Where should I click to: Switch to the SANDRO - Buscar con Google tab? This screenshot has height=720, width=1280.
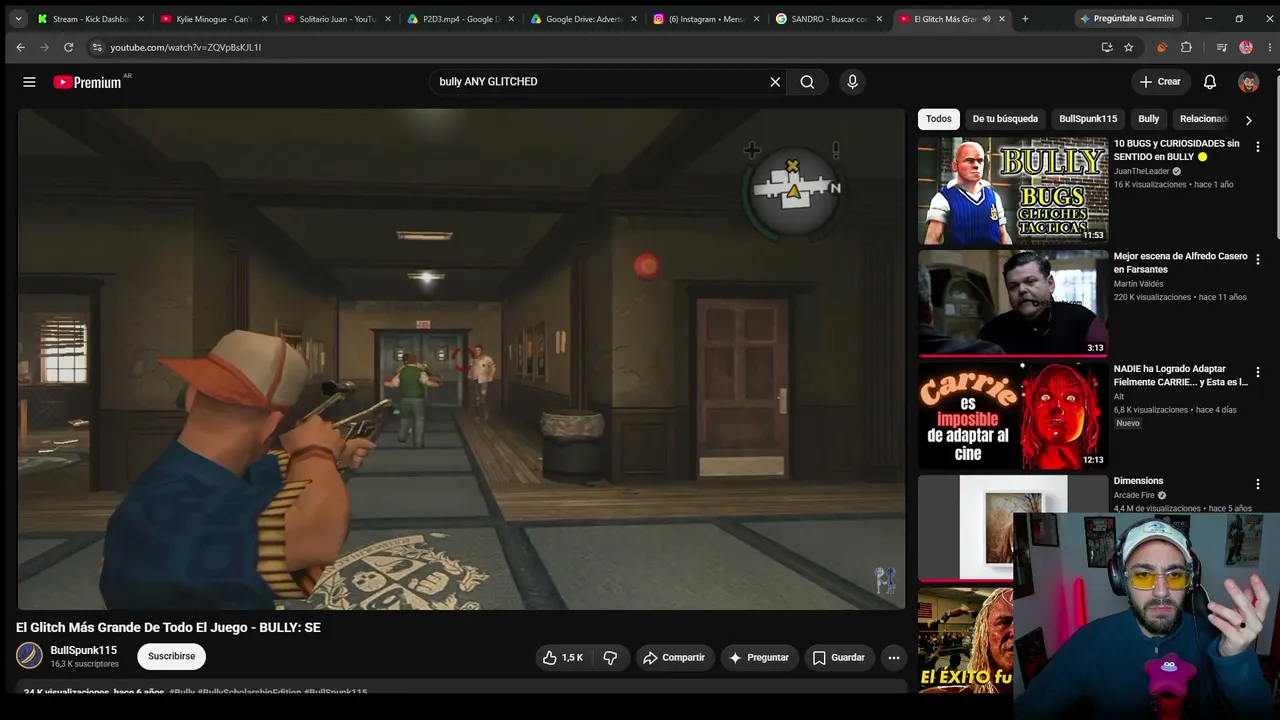(x=829, y=19)
